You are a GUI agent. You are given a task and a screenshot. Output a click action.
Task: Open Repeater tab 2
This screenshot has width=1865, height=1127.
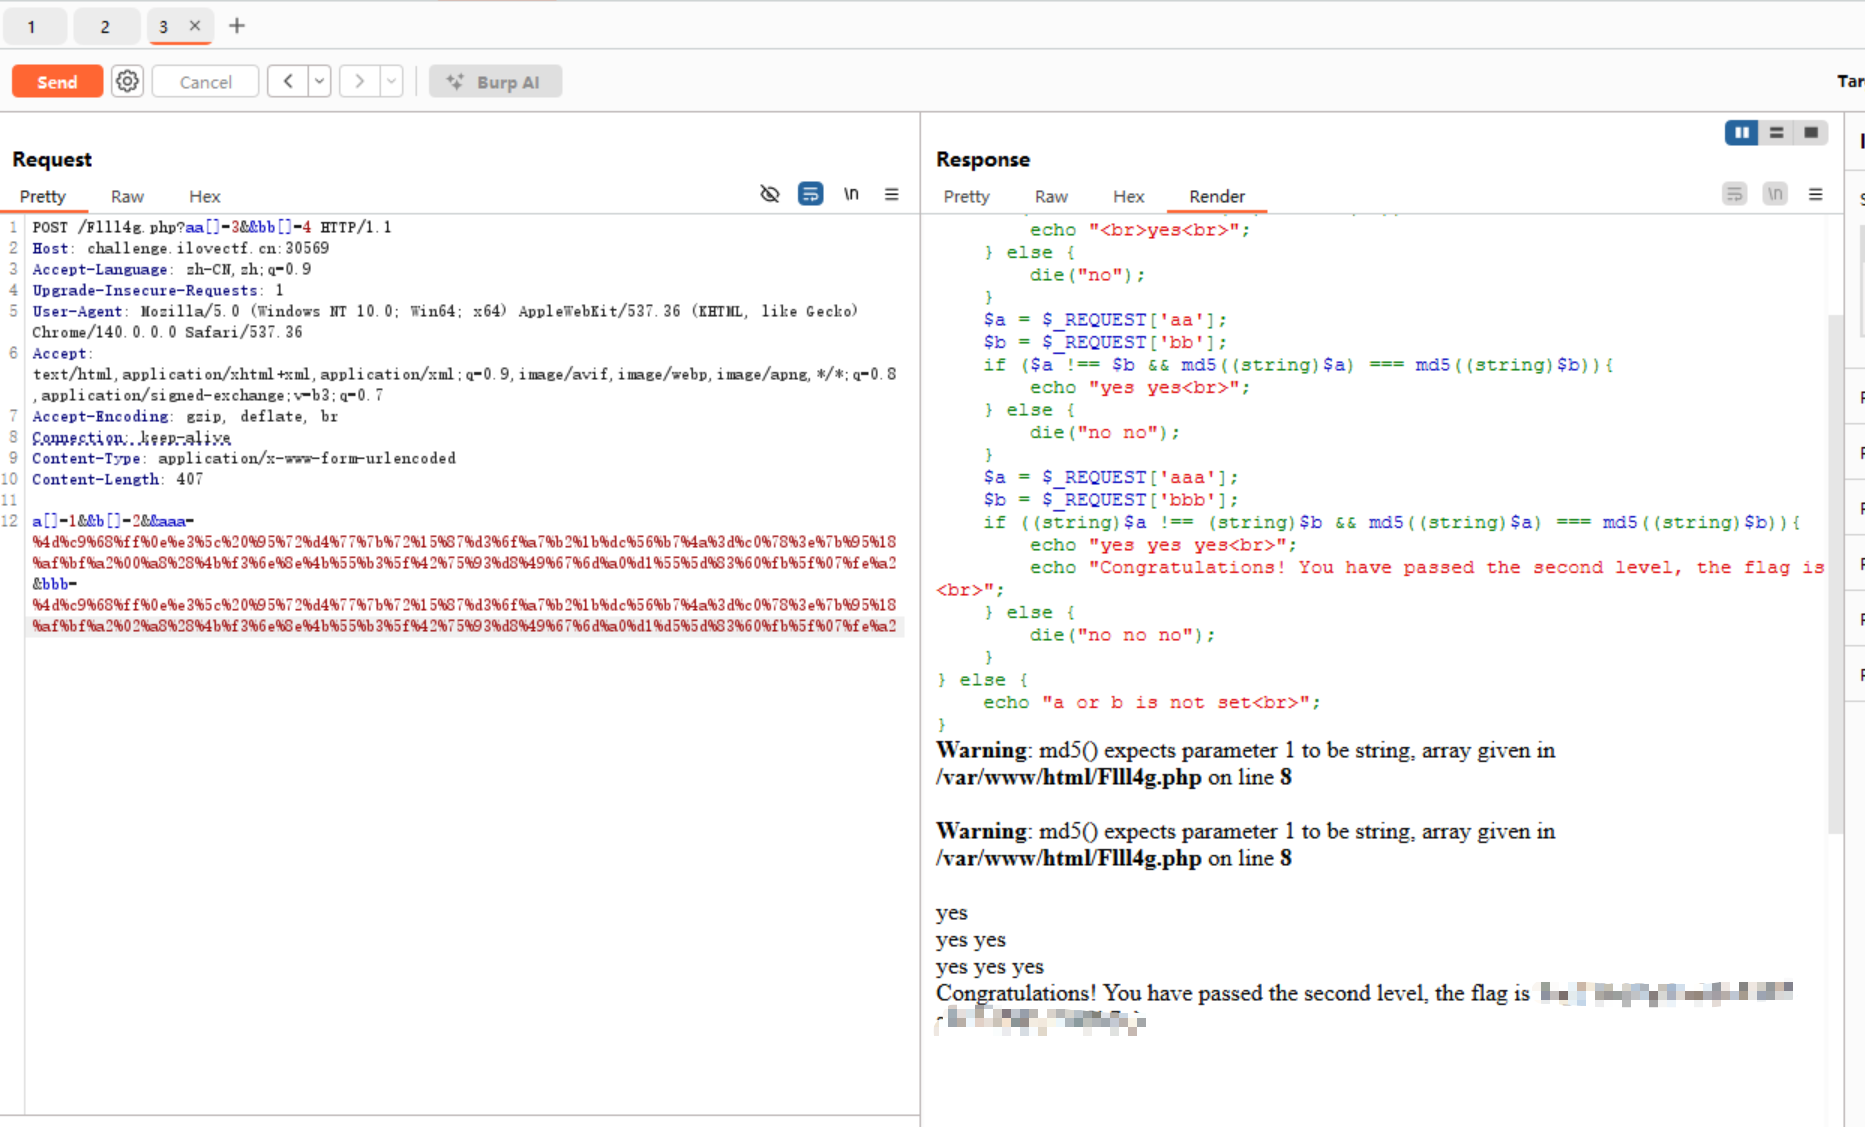pyautogui.click(x=105, y=27)
